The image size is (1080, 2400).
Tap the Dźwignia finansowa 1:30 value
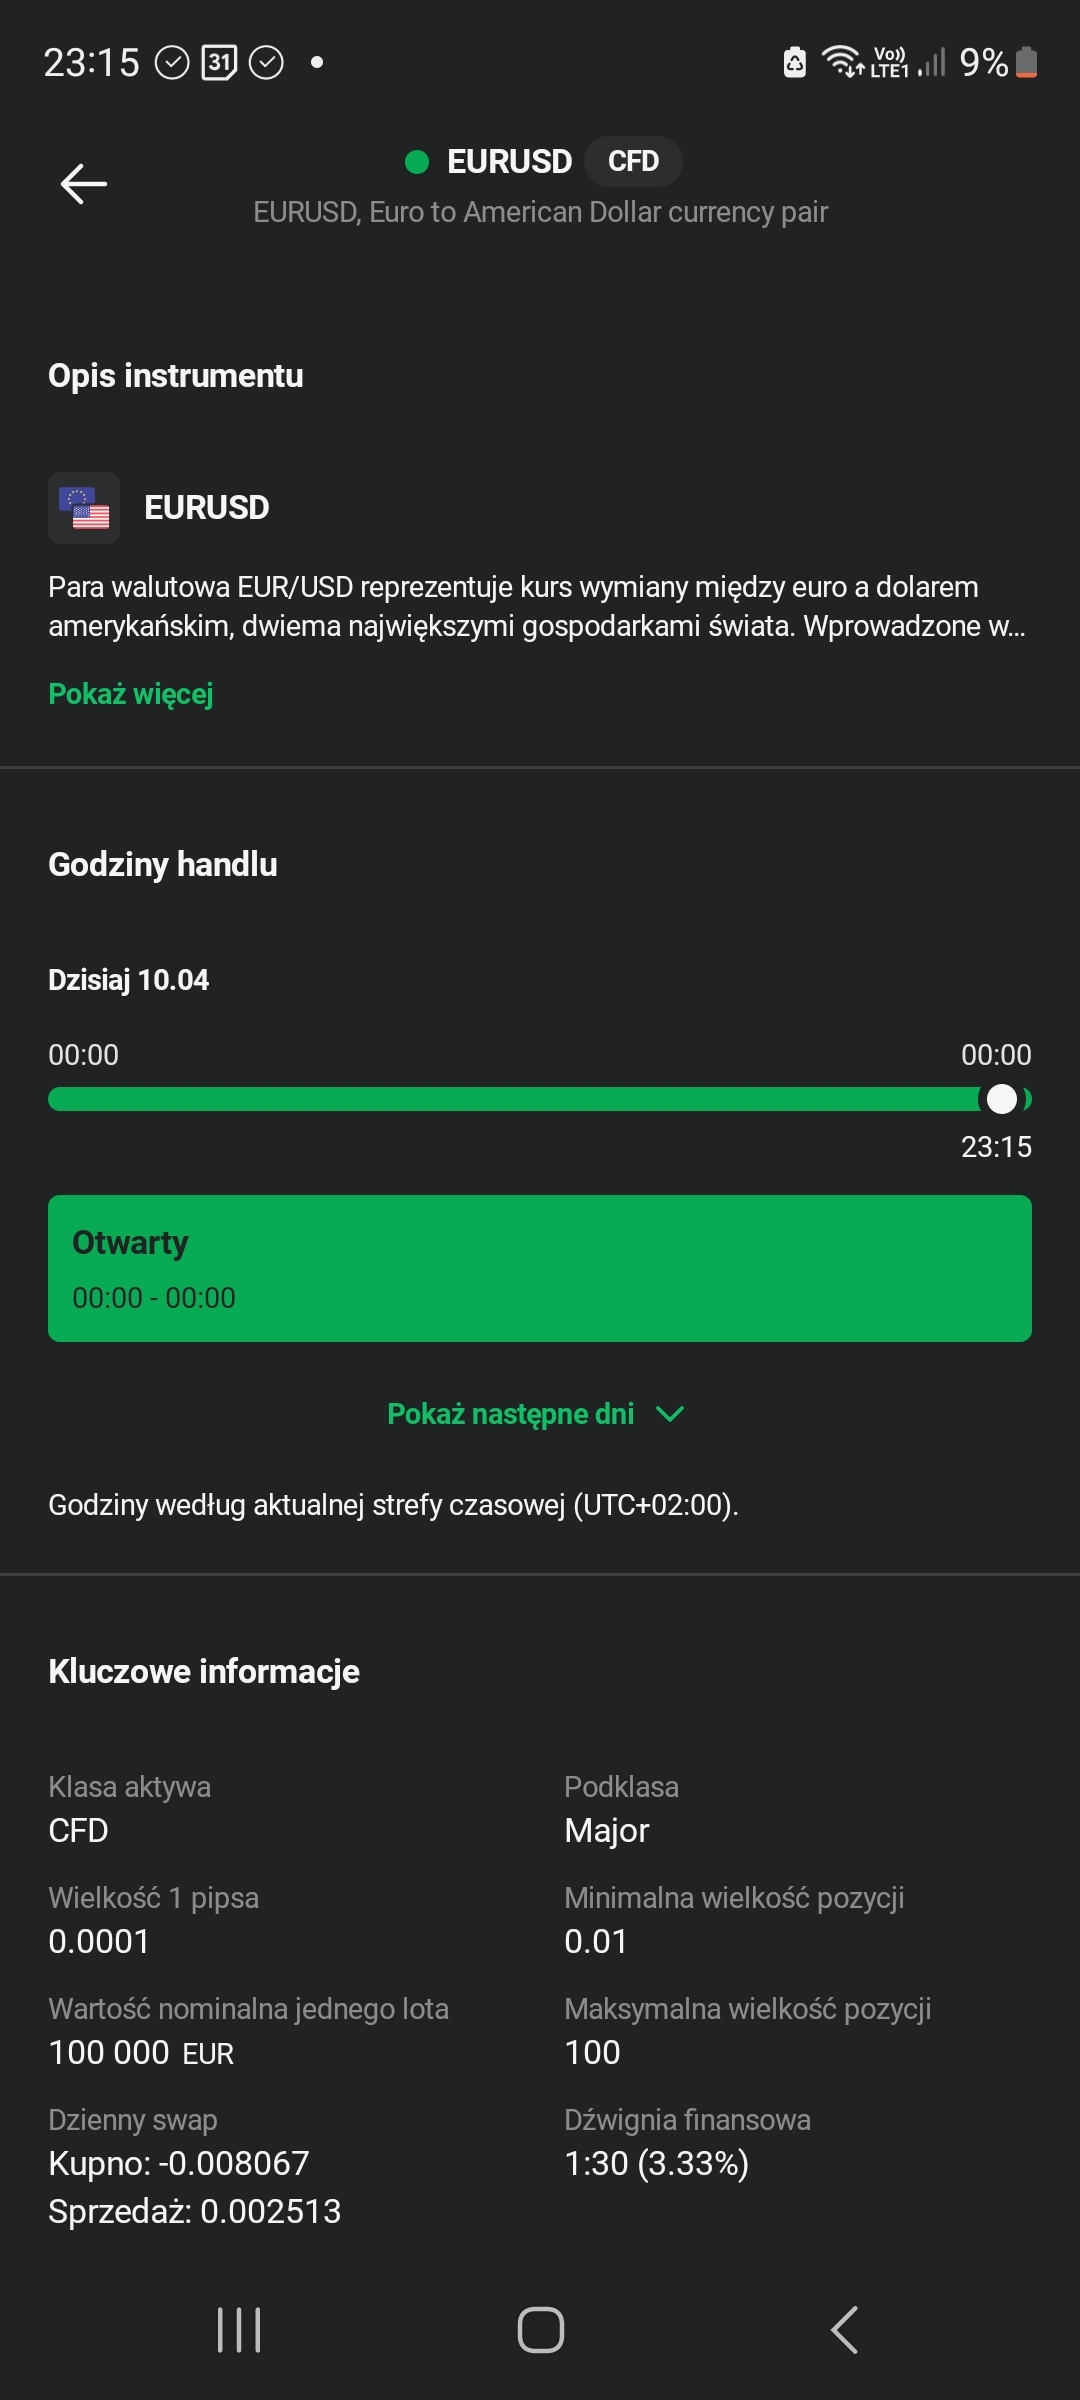(656, 2164)
